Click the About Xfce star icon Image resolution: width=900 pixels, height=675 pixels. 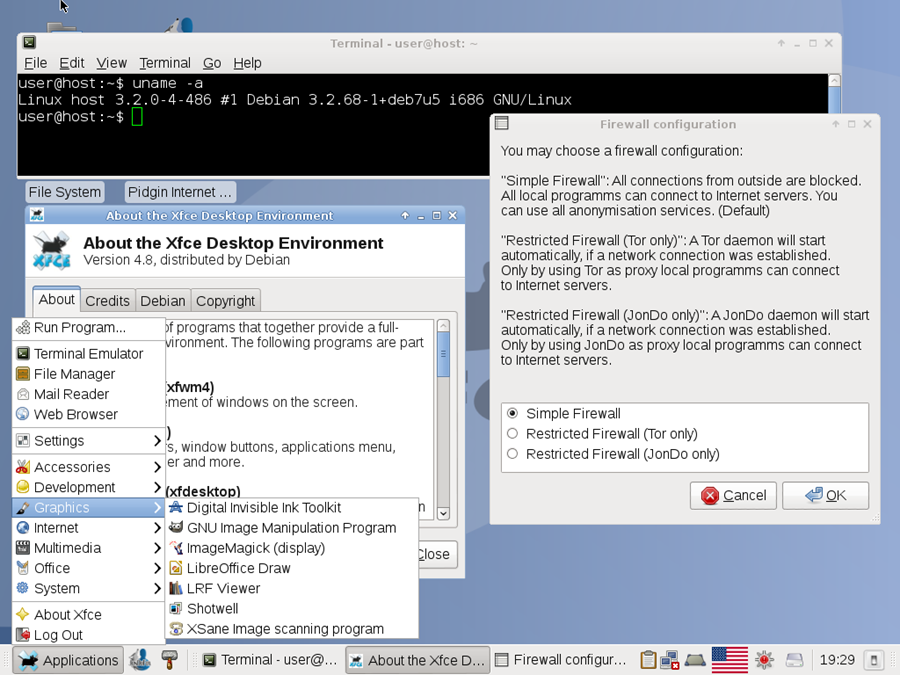click(22, 614)
